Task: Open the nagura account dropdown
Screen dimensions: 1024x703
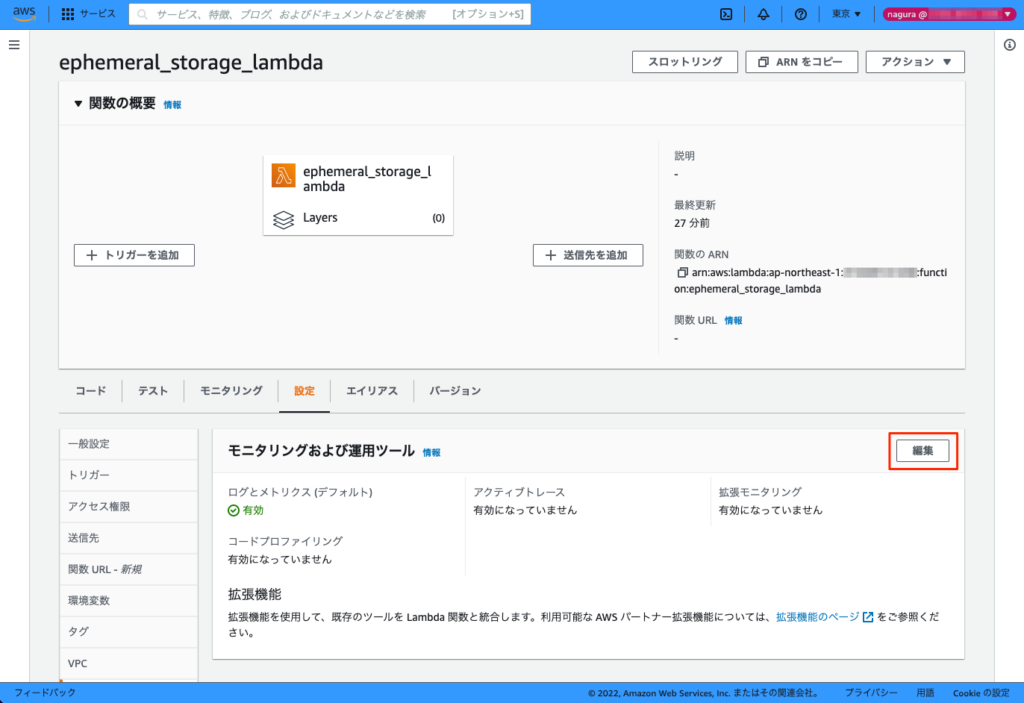Action: click(948, 14)
